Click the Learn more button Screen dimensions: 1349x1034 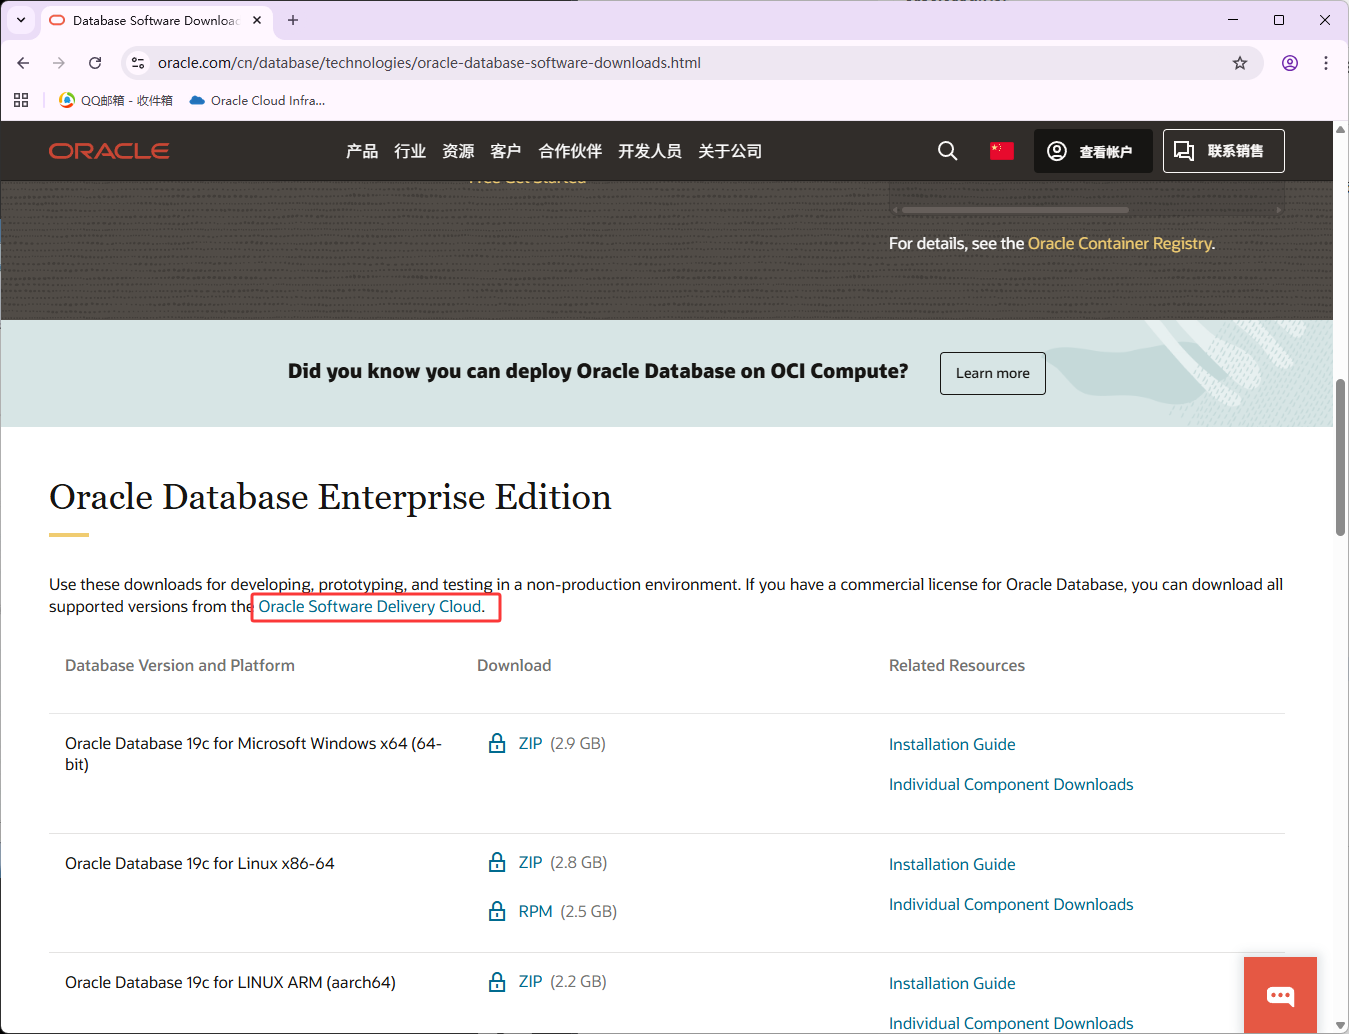coord(993,373)
